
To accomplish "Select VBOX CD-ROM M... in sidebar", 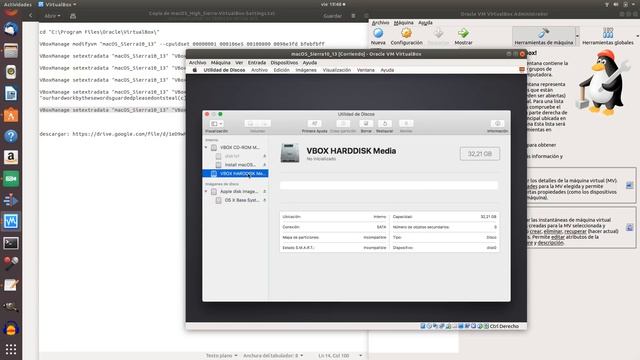I will tap(240, 147).
